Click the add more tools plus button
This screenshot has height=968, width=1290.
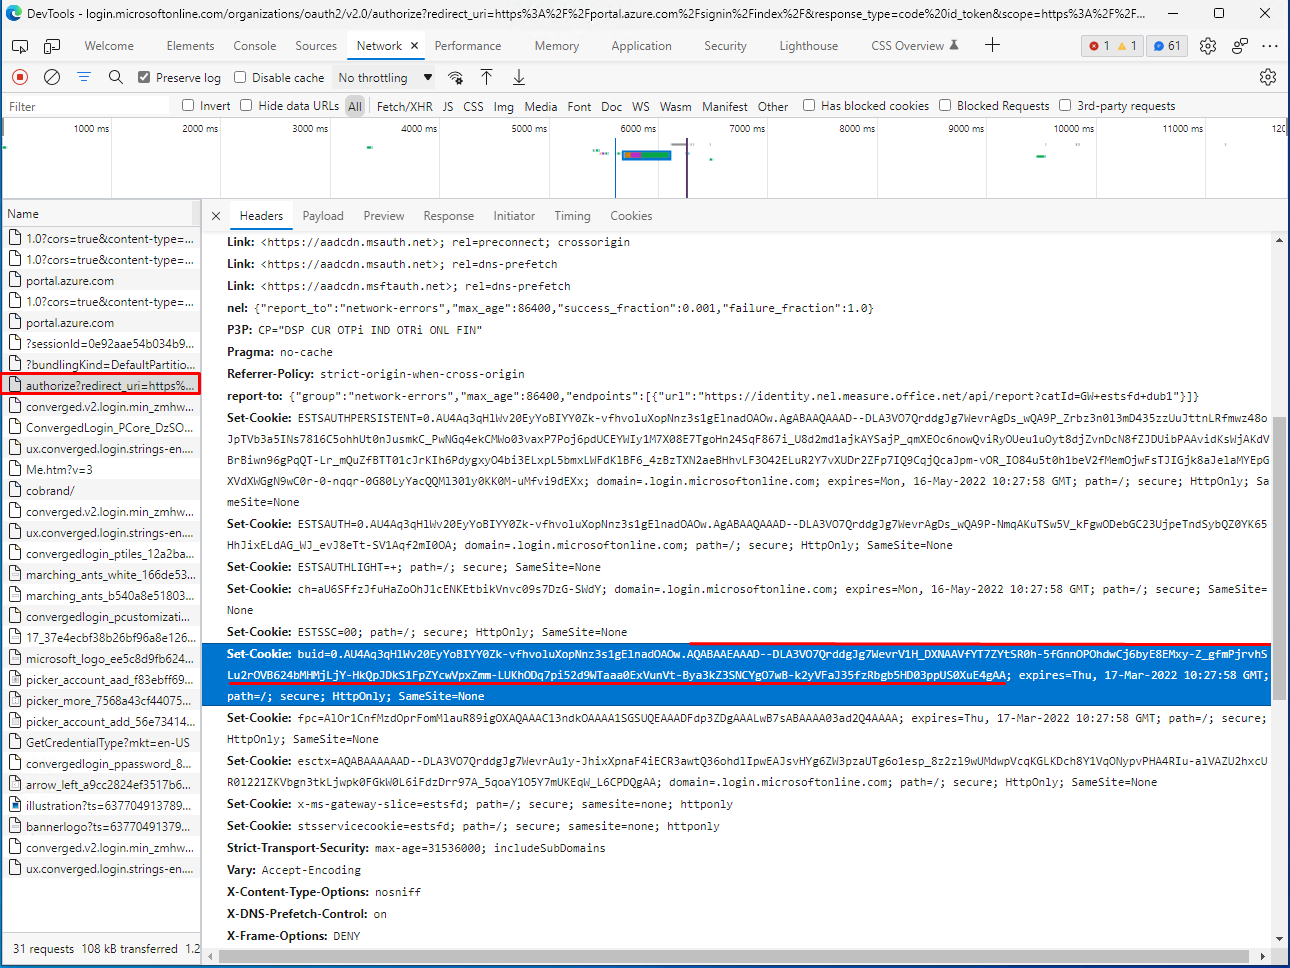[x=992, y=45]
